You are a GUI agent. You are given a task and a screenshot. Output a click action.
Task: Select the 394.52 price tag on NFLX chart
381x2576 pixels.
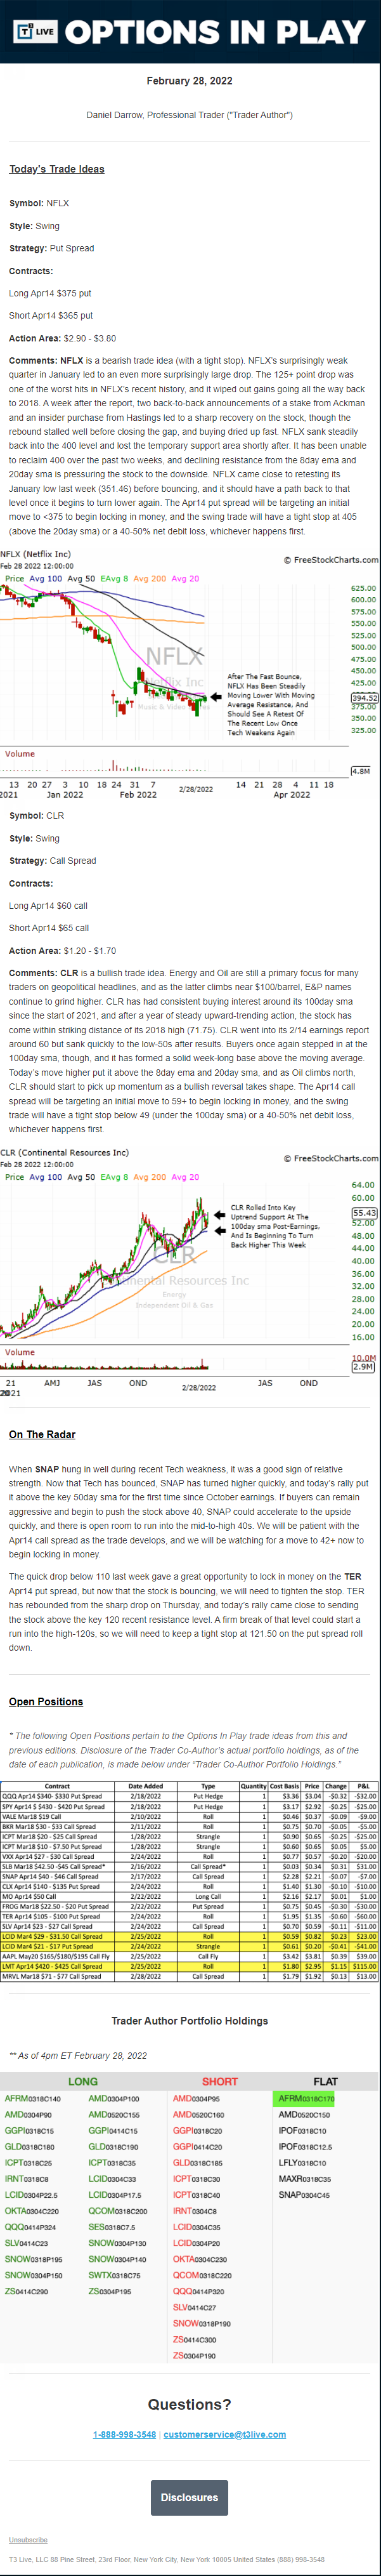pos(365,698)
